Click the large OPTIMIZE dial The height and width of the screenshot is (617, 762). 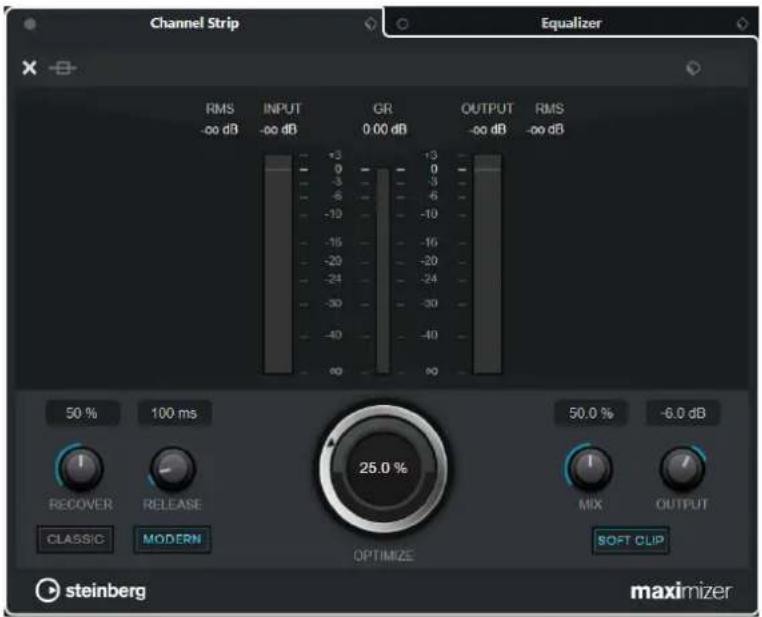pos(383,468)
